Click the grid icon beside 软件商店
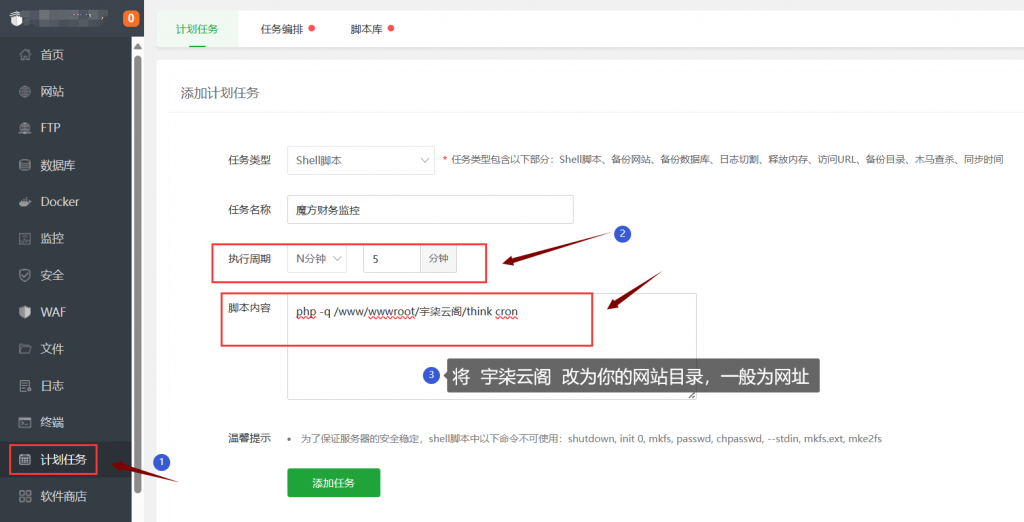This screenshot has width=1024, height=522. coord(25,496)
